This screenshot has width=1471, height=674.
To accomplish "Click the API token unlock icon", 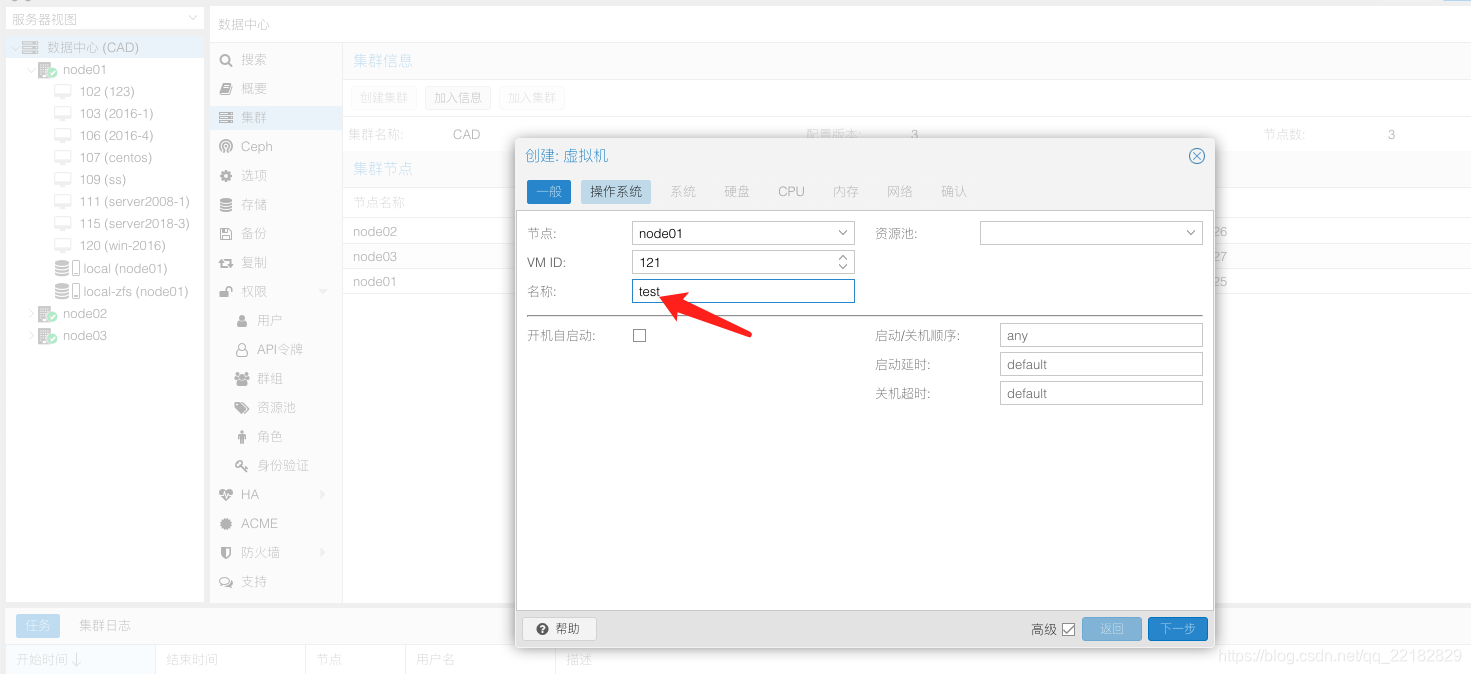I will (x=242, y=350).
